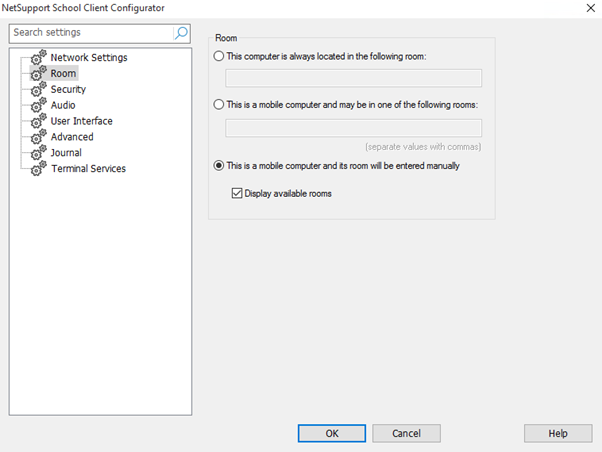
Task: Click the gear icon beside Advanced
Action: 39,136
